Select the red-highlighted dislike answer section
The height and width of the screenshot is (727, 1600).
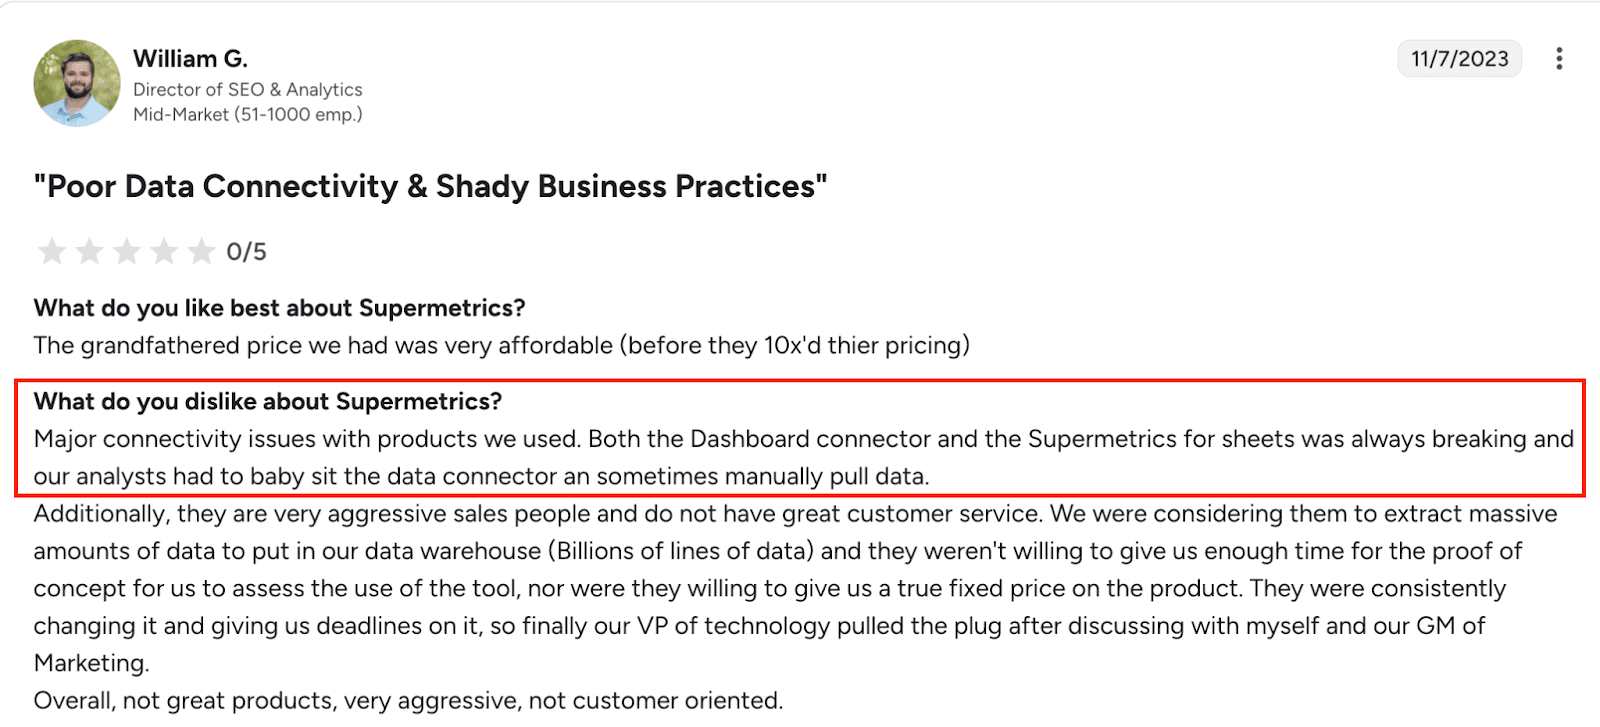coord(800,438)
